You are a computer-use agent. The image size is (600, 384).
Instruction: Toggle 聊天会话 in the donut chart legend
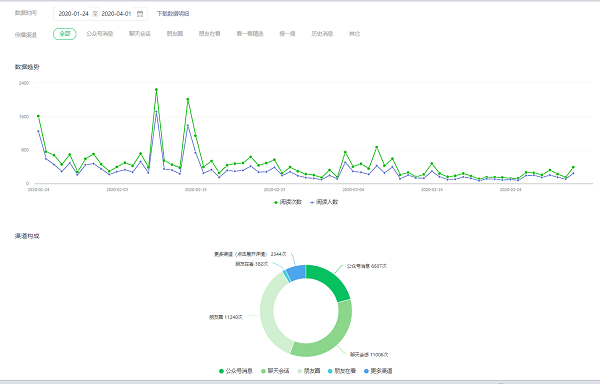[275, 371]
